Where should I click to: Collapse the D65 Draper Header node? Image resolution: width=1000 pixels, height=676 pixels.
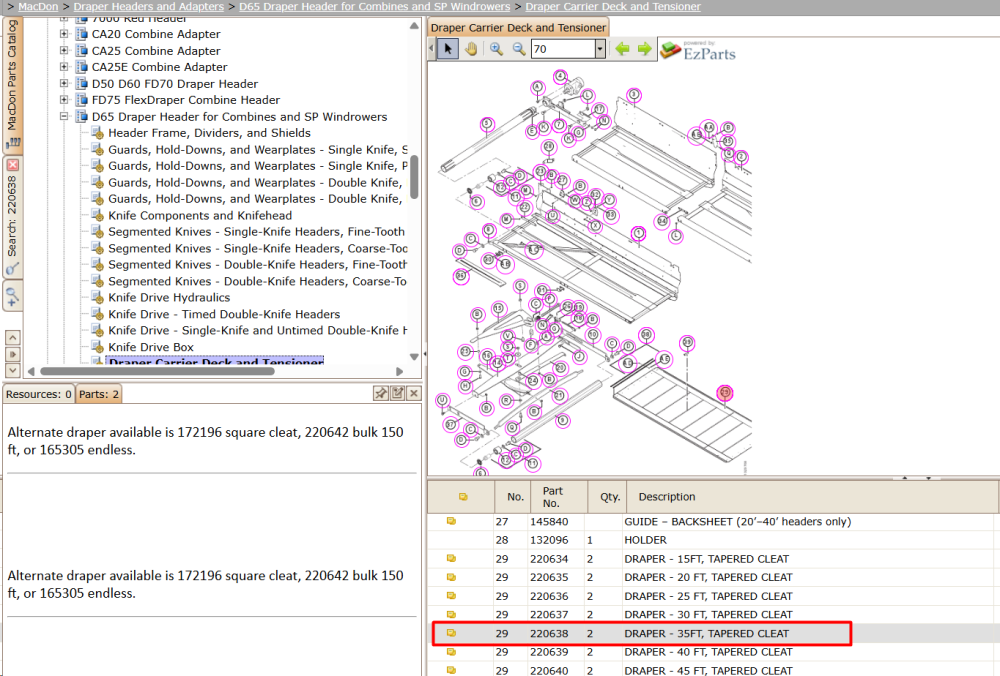pyautogui.click(x=64, y=116)
